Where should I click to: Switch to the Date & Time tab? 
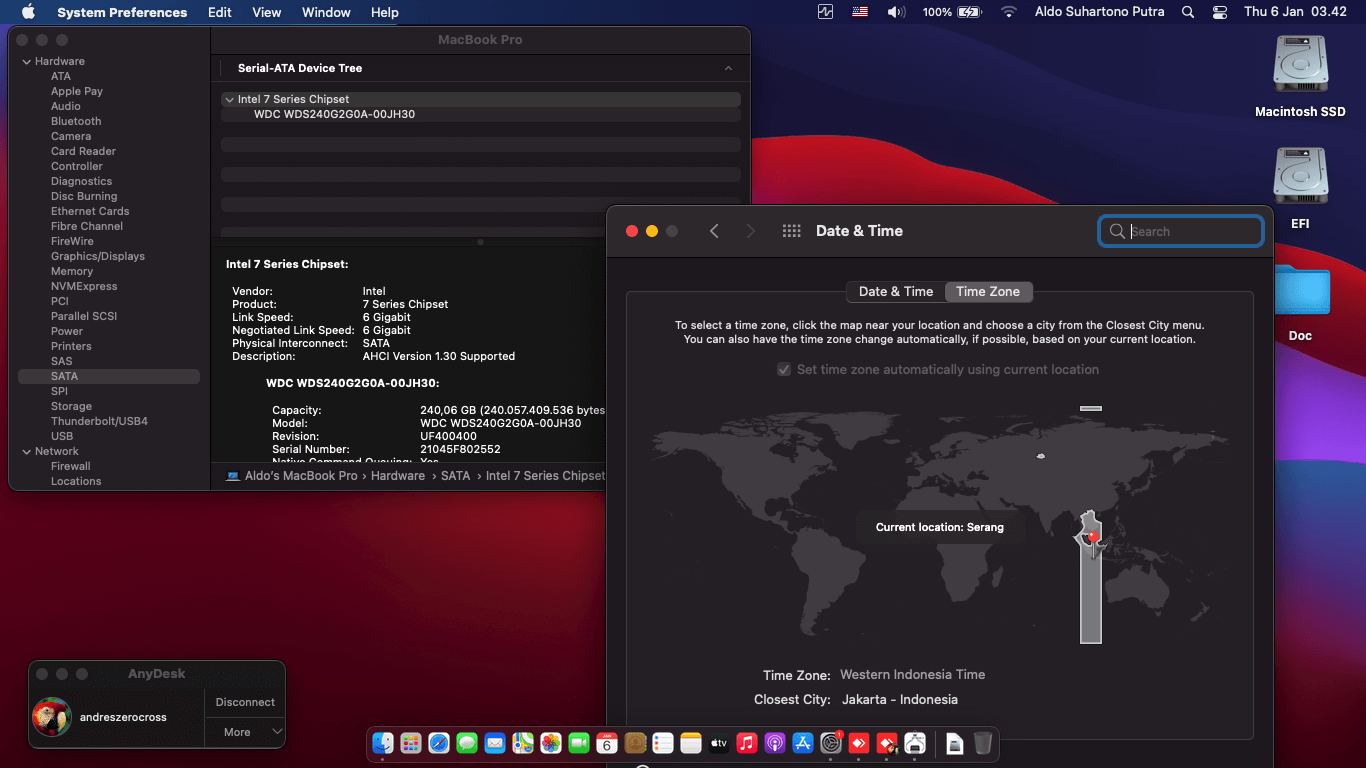896,292
